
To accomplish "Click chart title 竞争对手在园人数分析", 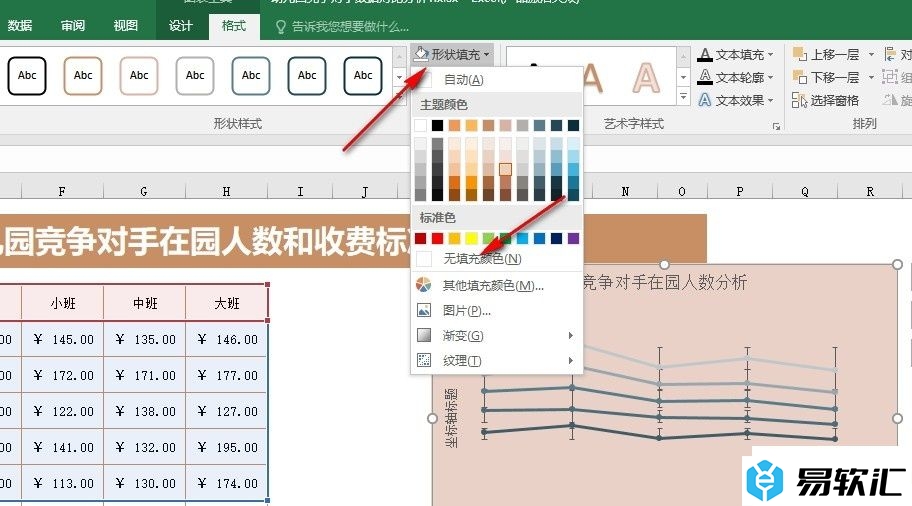I will [664, 282].
